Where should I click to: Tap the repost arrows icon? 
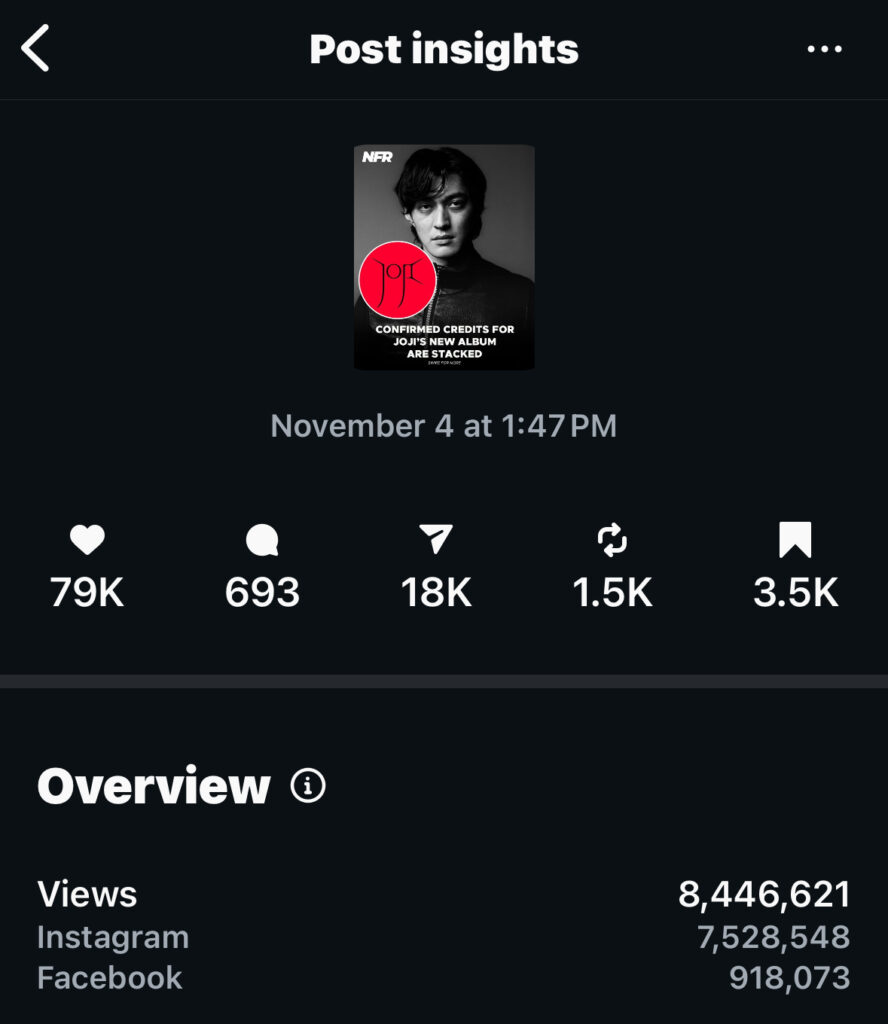(612, 541)
